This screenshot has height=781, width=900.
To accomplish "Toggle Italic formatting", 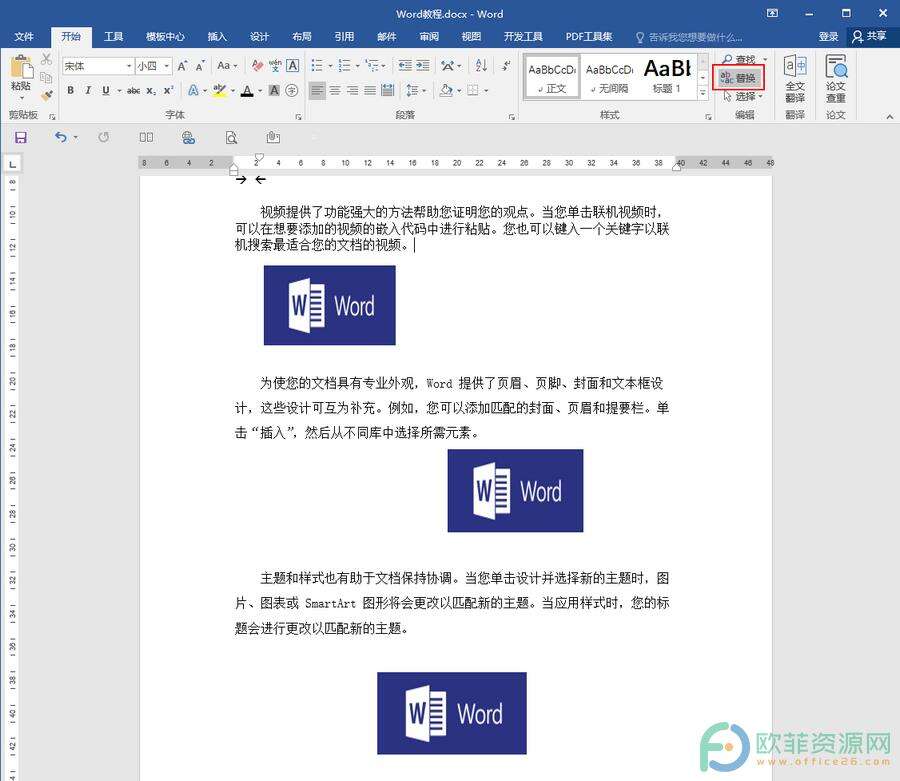I will click(88, 91).
